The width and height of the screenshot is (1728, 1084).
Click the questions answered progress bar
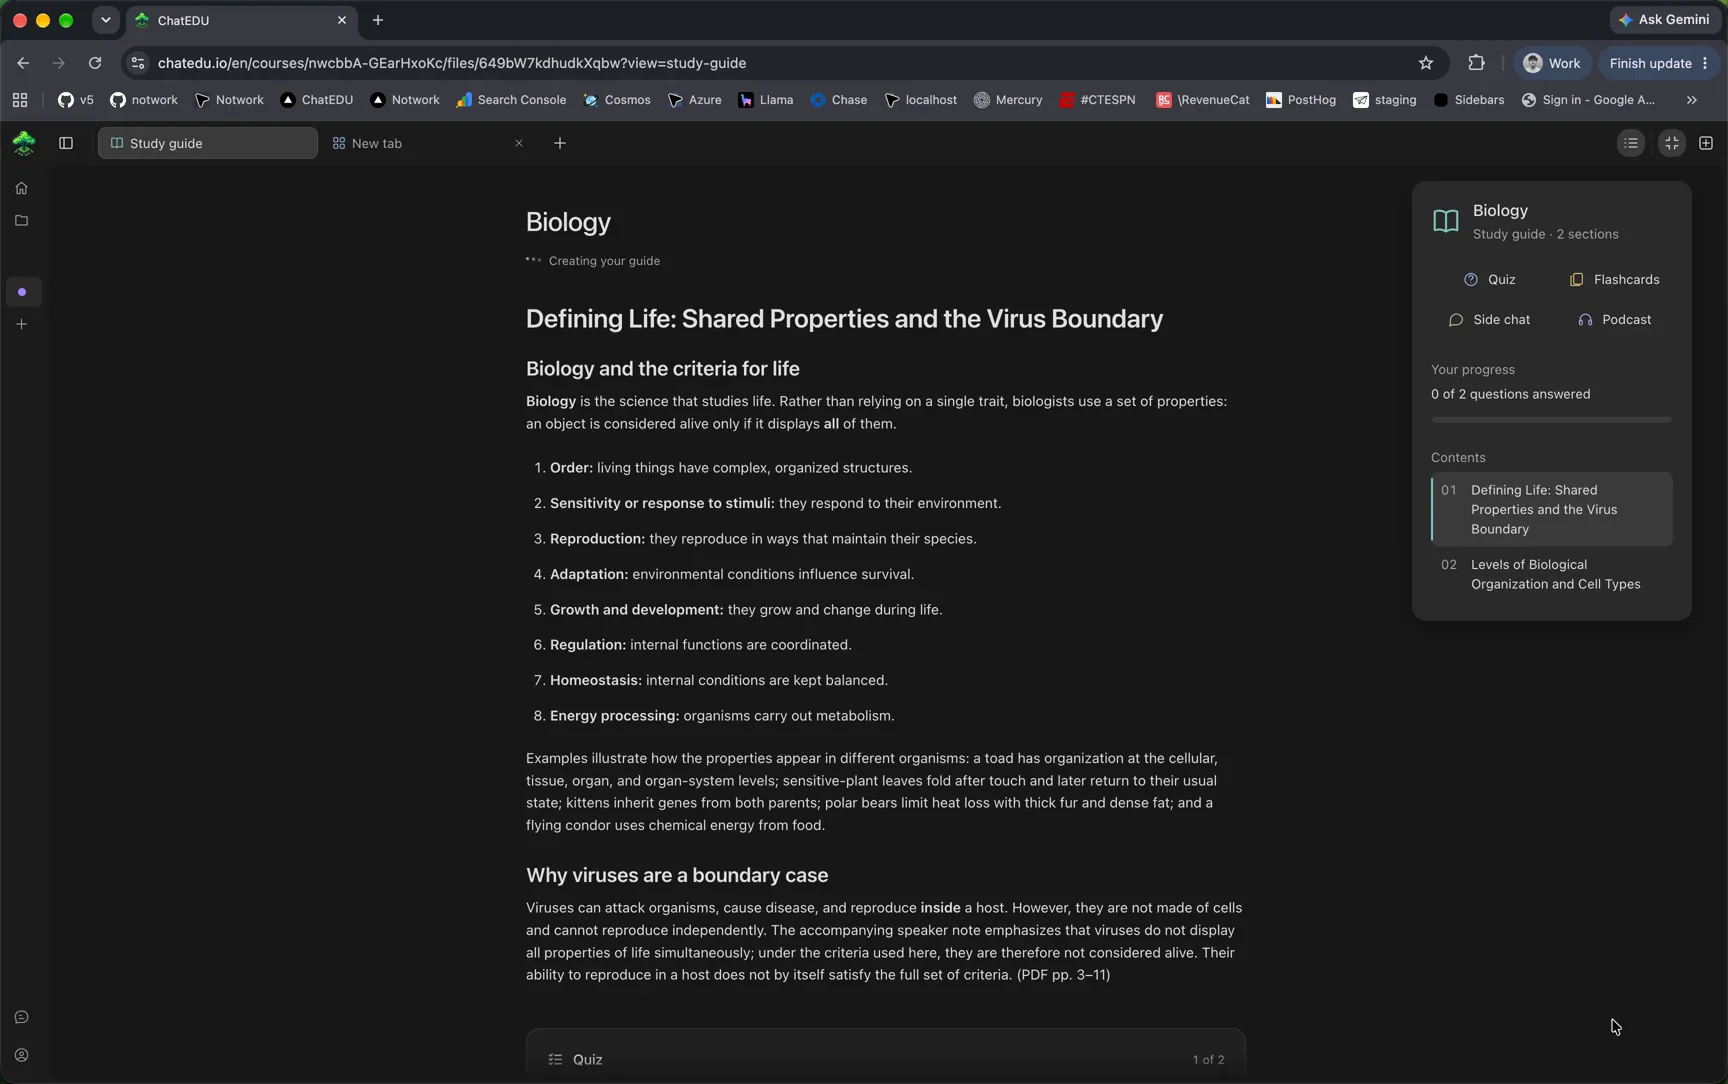(x=1551, y=420)
